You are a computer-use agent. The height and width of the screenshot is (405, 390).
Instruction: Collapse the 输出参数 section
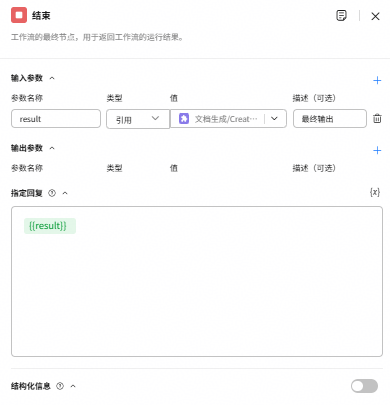click(x=52, y=148)
